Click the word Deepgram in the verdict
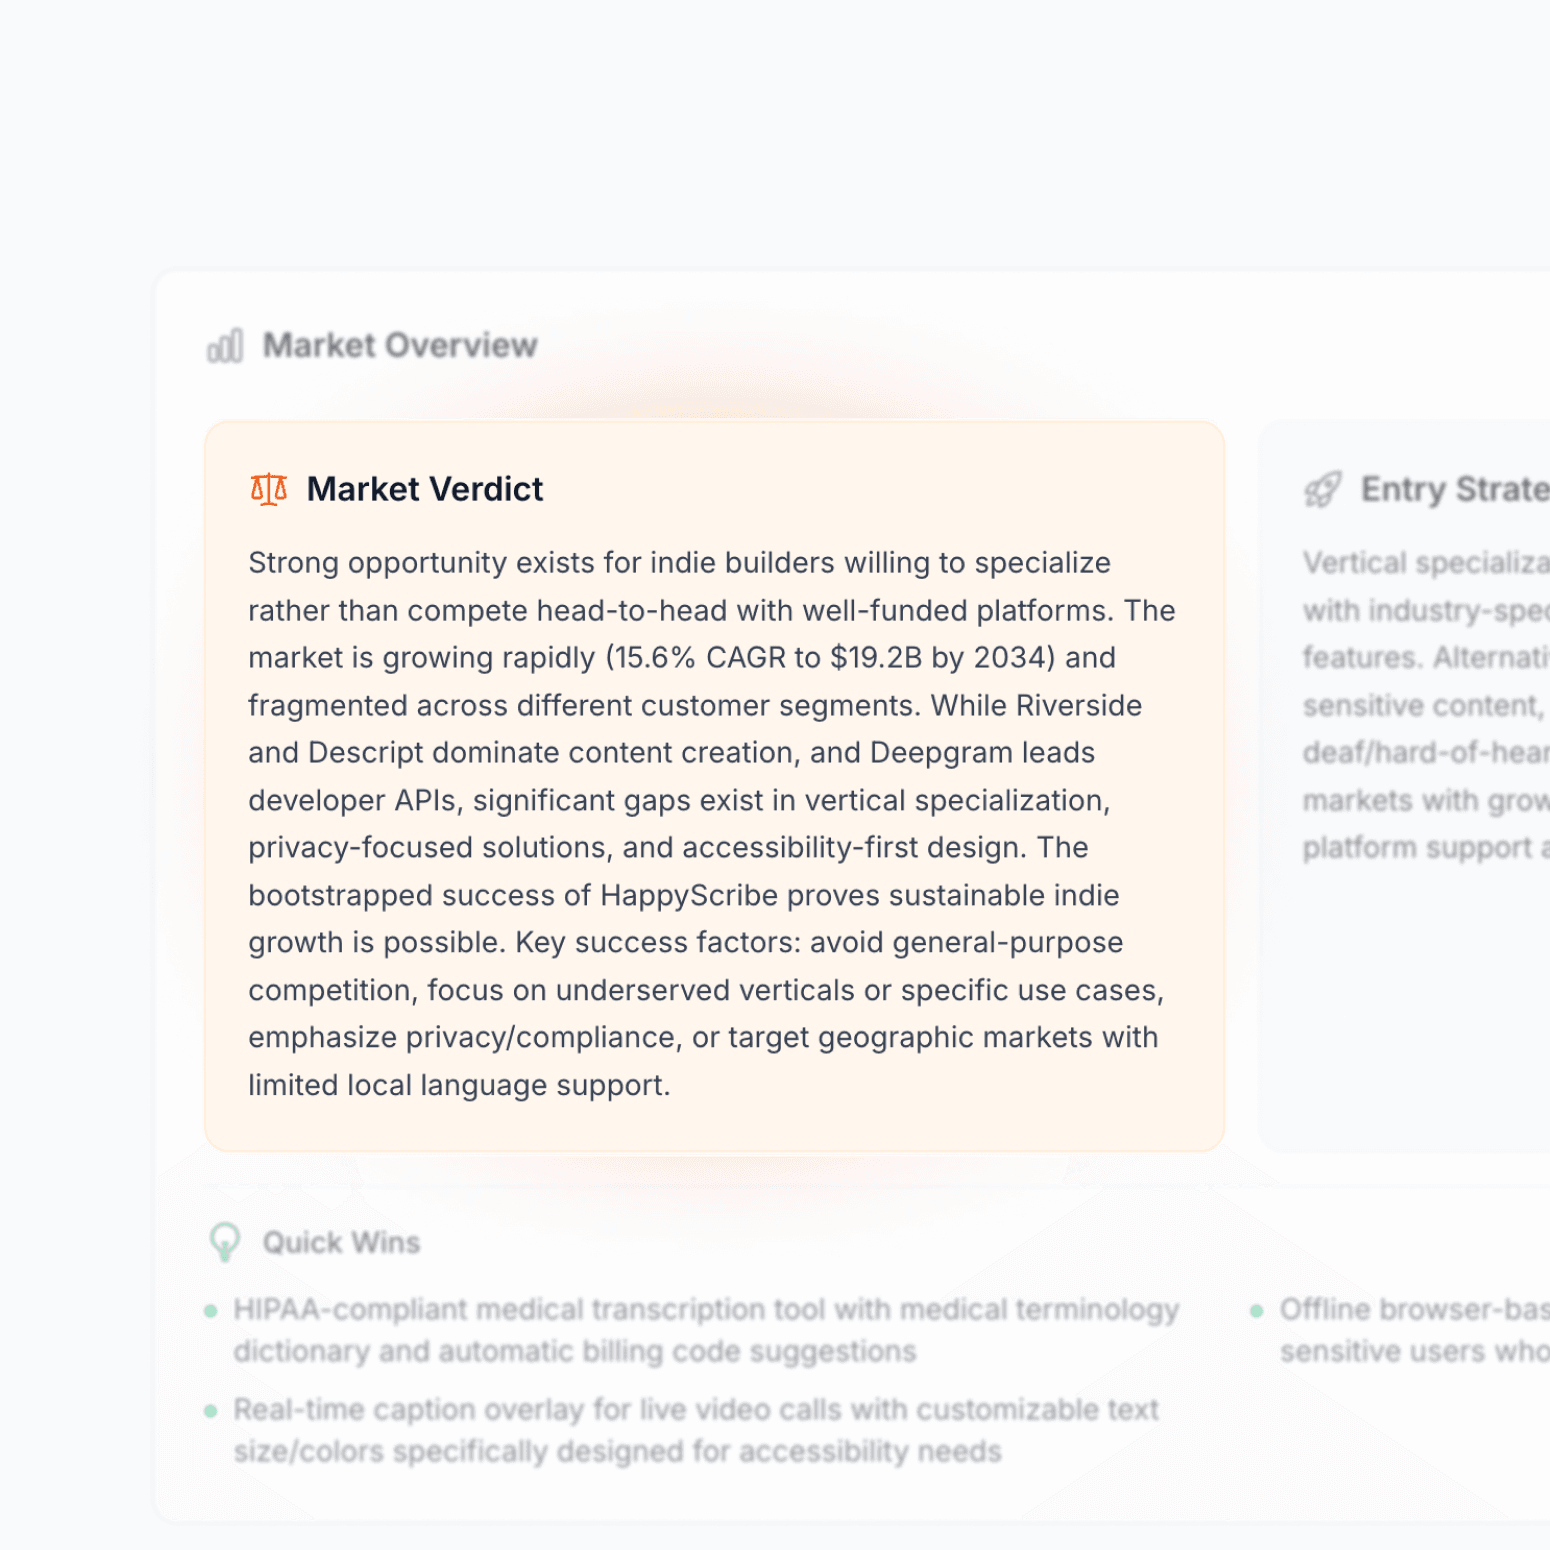 pyautogui.click(x=942, y=753)
